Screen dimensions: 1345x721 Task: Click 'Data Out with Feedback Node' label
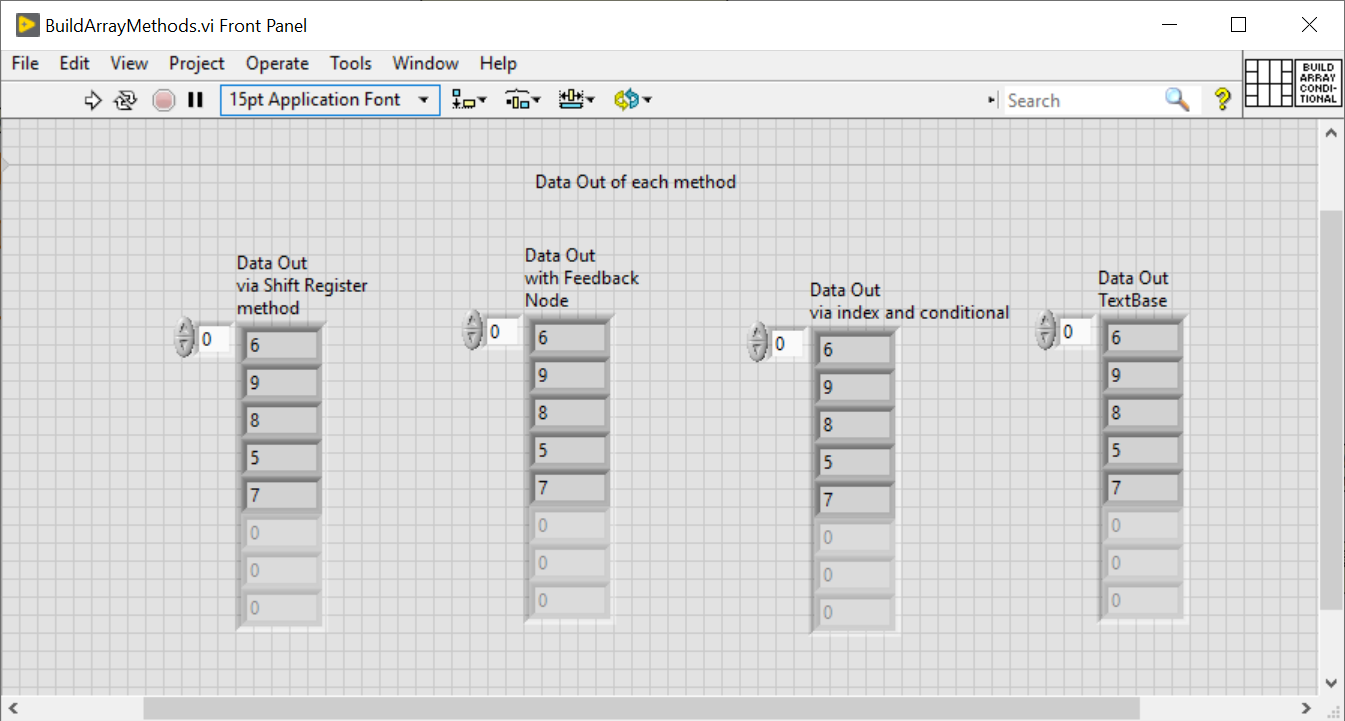582,278
